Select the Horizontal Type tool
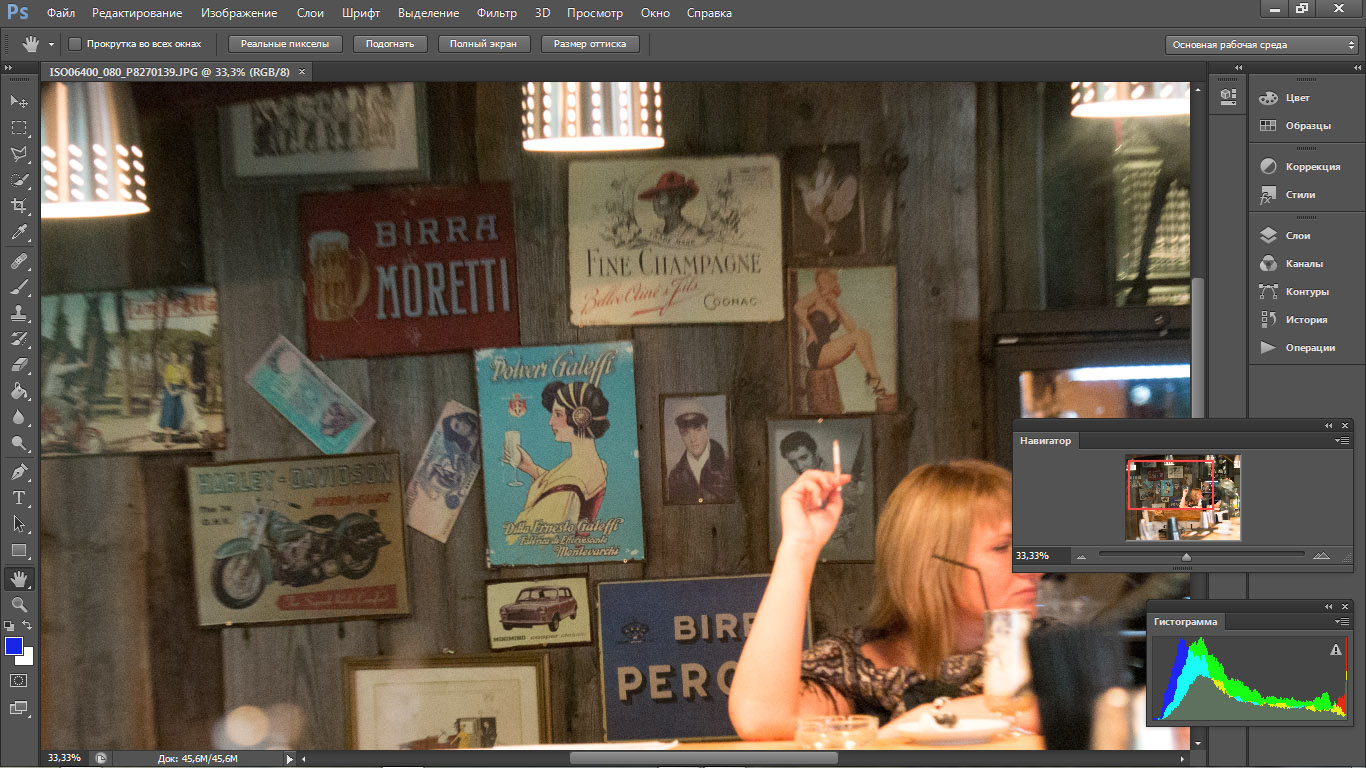 pyautogui.click(x=19, y=498)
